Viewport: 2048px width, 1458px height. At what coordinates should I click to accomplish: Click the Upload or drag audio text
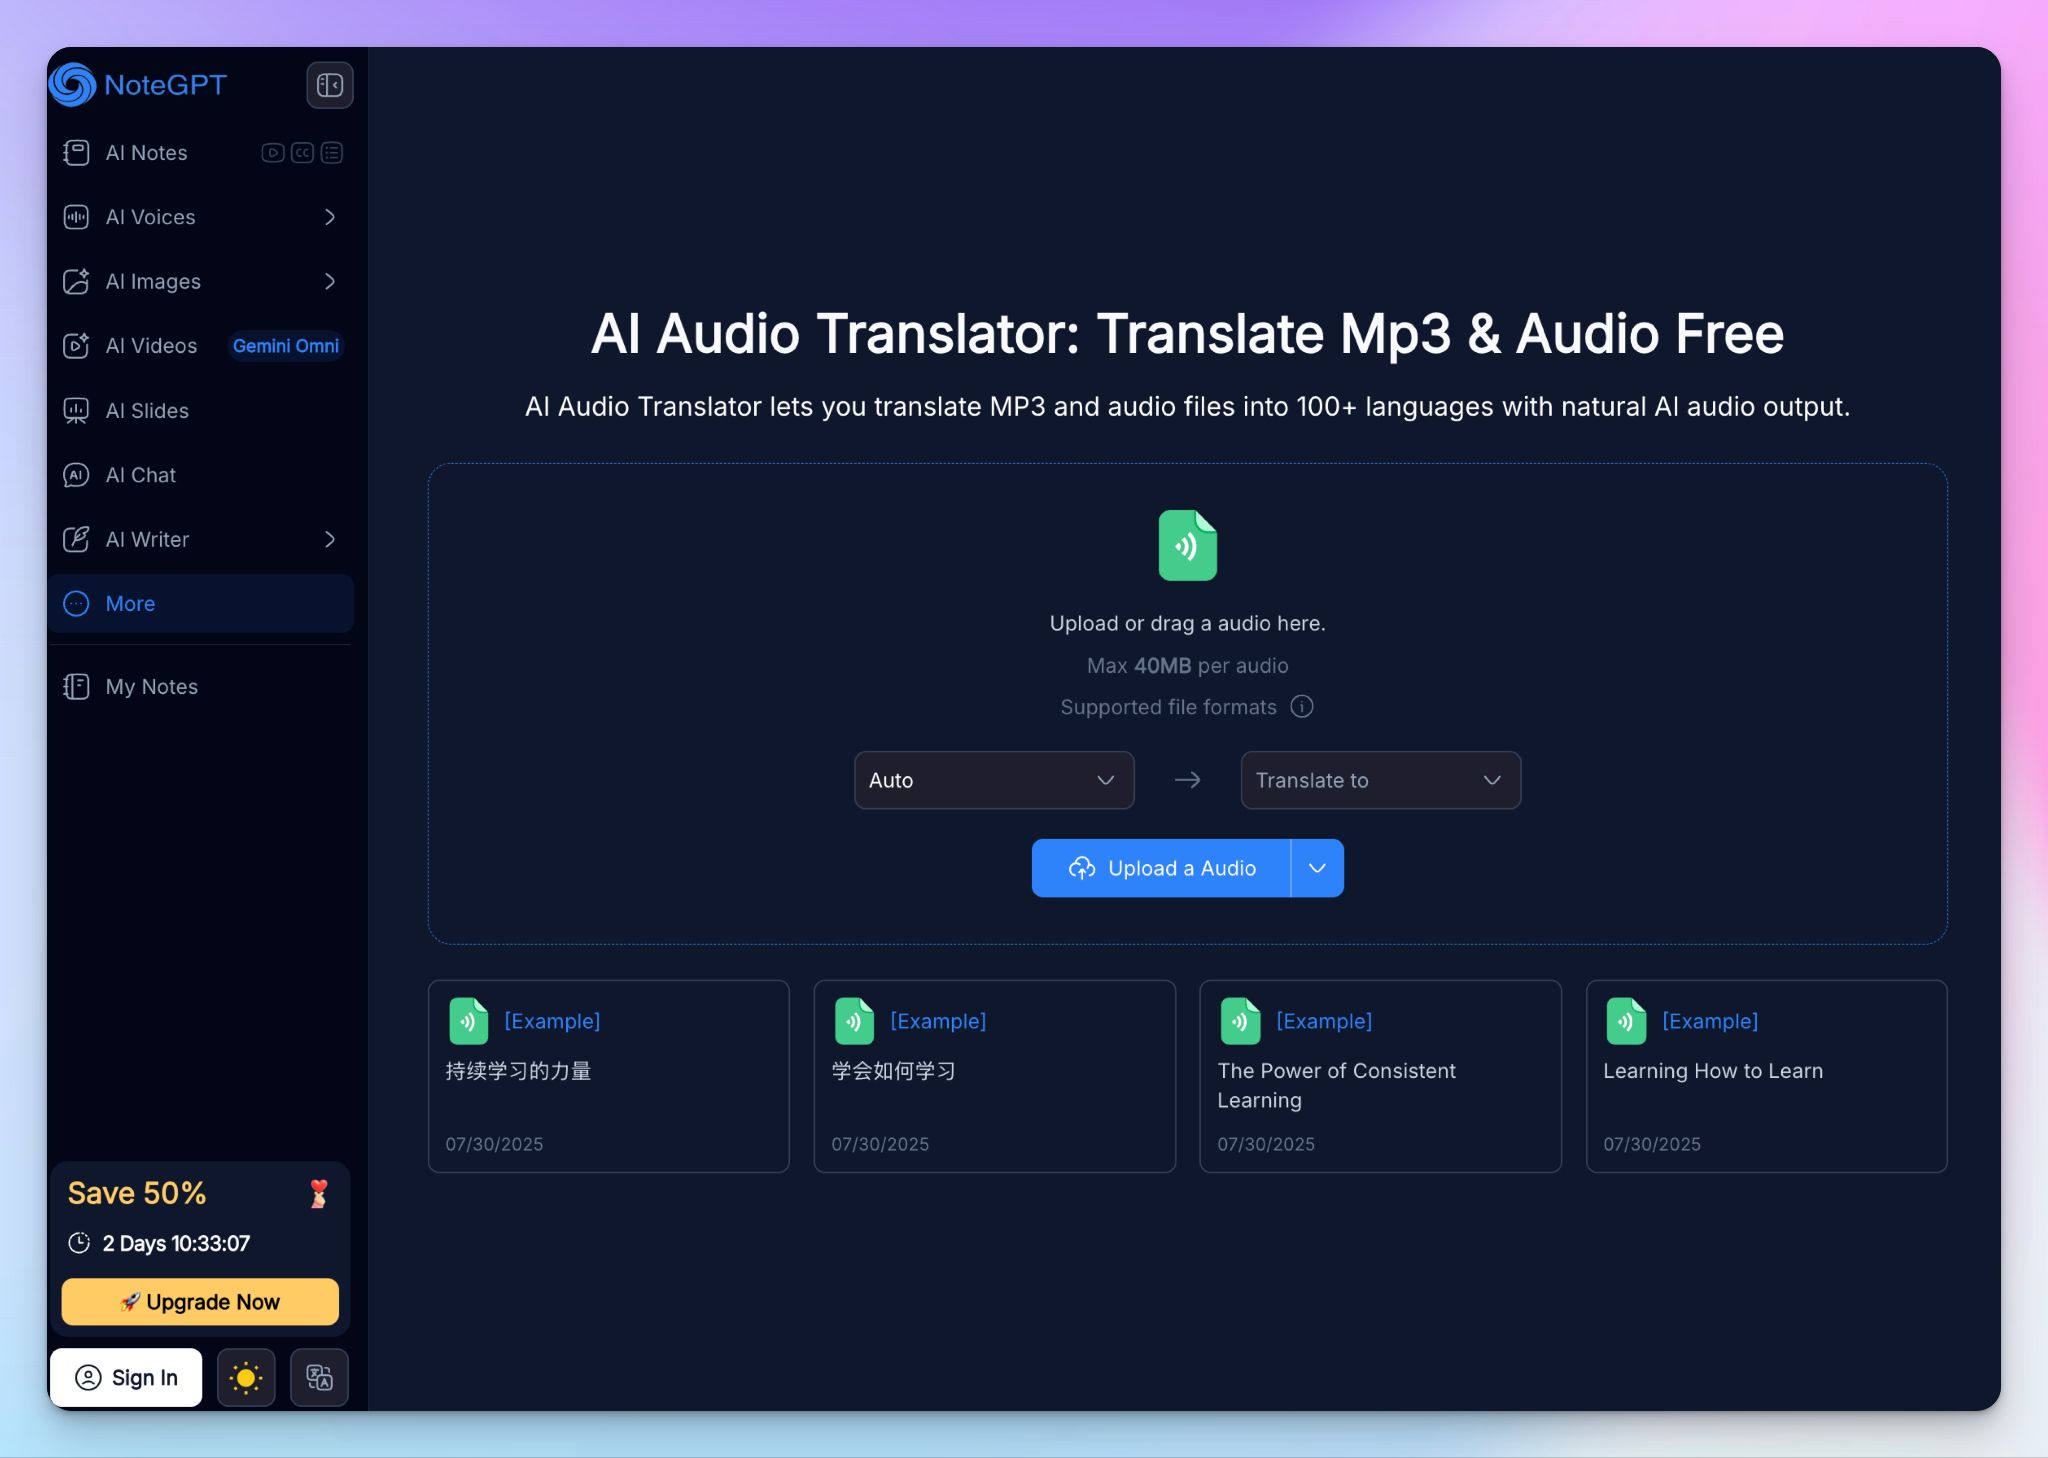[x=1188, y=623]
